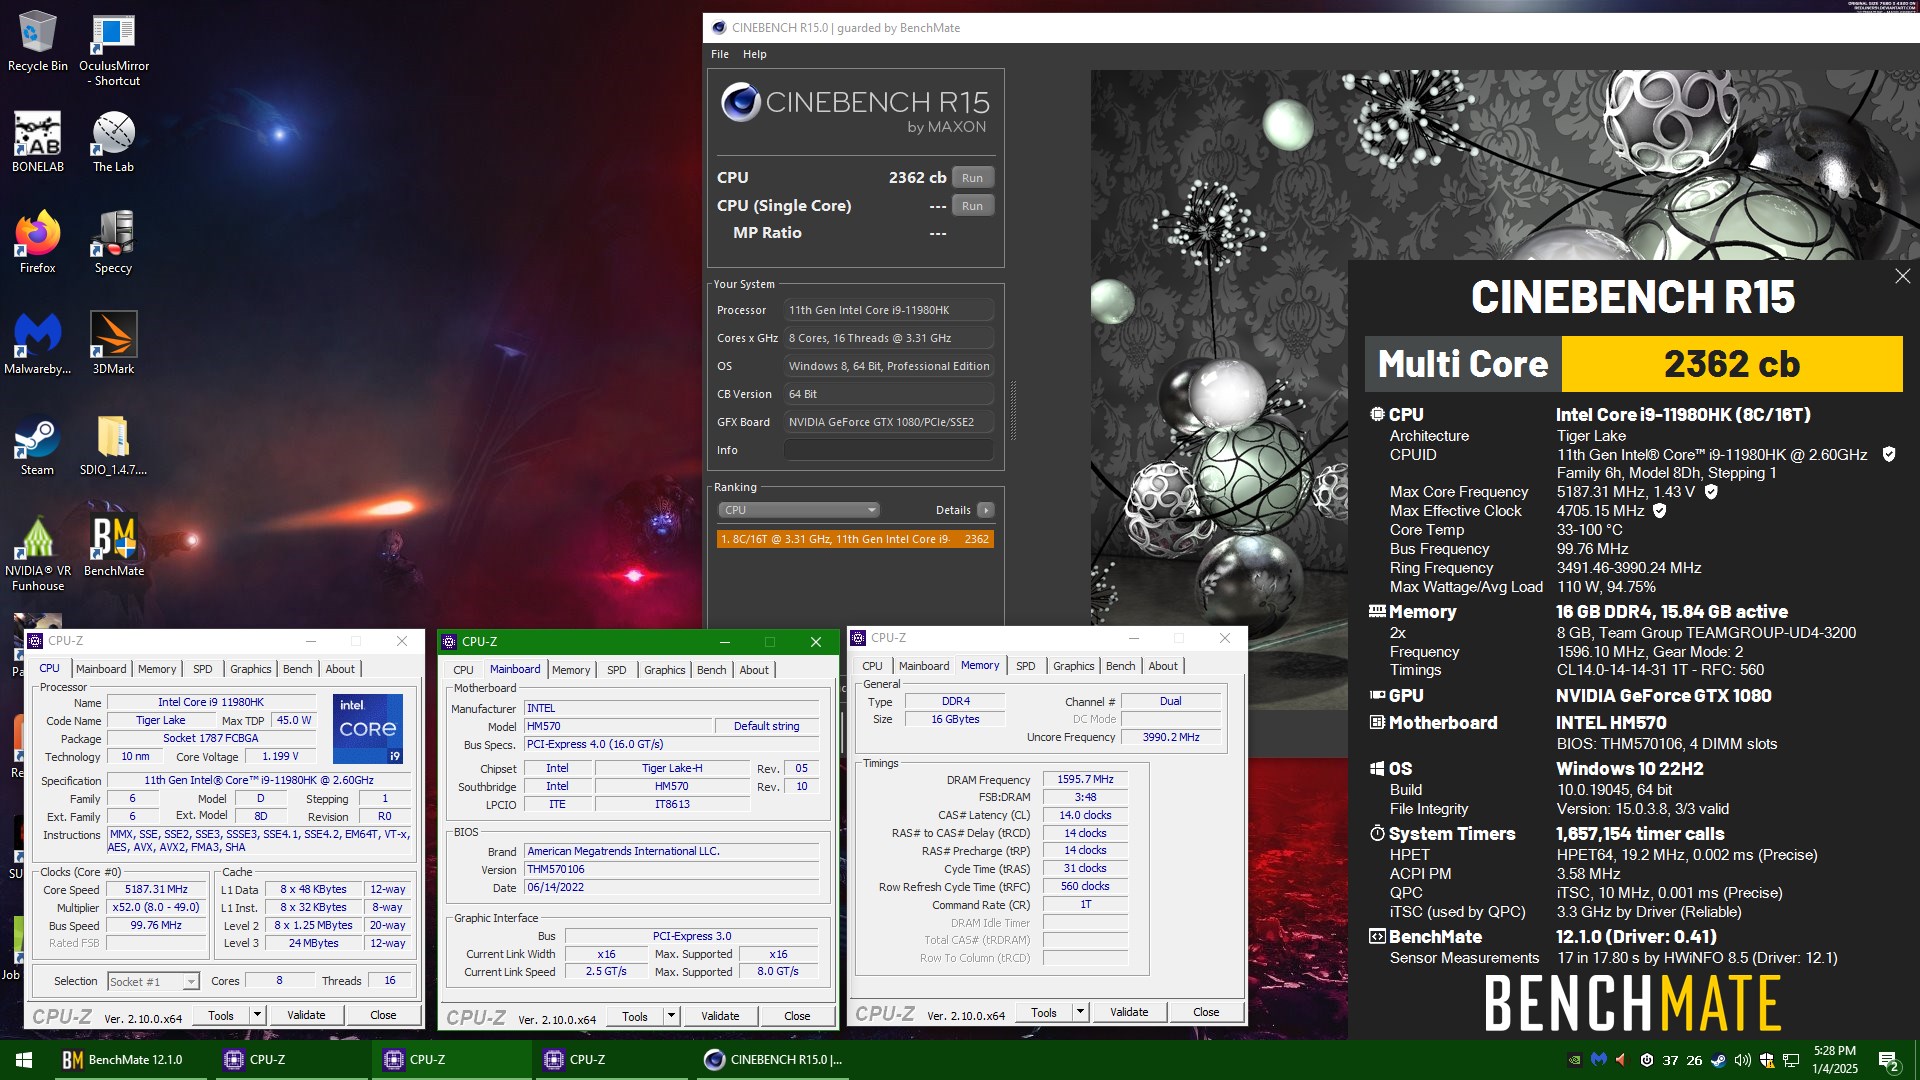Click the Info input field in Cinebench
The height and width of the screenshot is (1080, 1920).
pos(889,450)
